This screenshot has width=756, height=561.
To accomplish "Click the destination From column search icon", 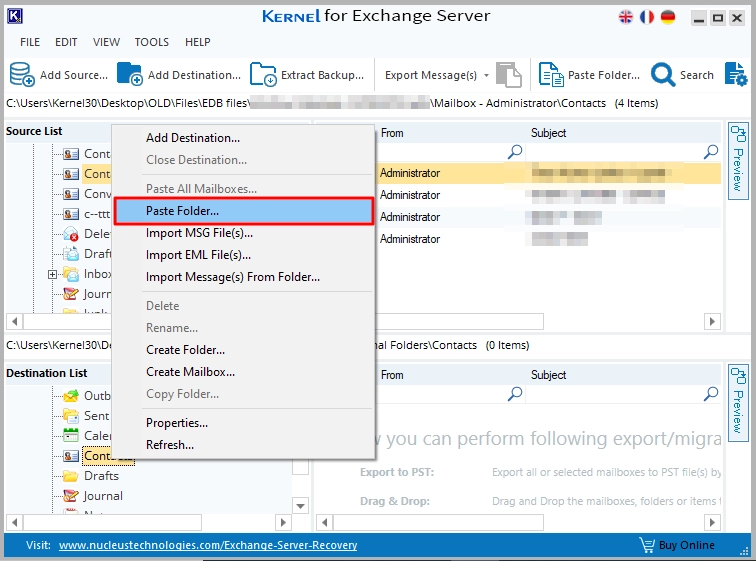I will (515, 394).
